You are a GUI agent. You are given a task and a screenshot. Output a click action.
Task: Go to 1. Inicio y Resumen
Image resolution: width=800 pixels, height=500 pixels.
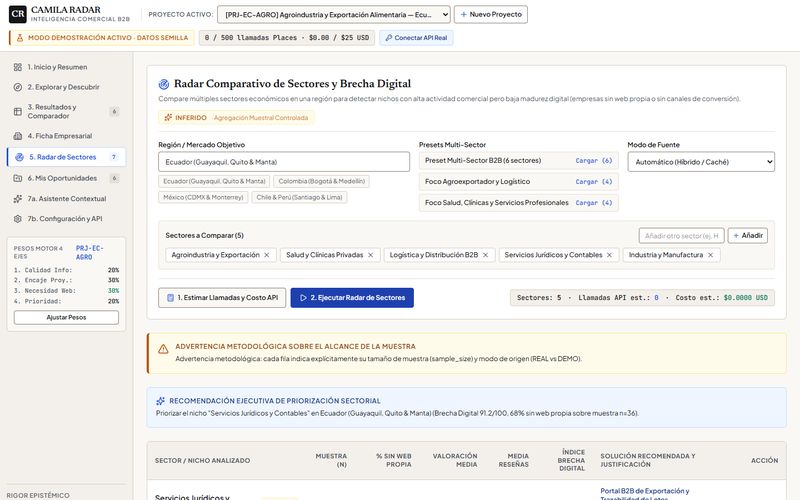(x=66, y=67)
